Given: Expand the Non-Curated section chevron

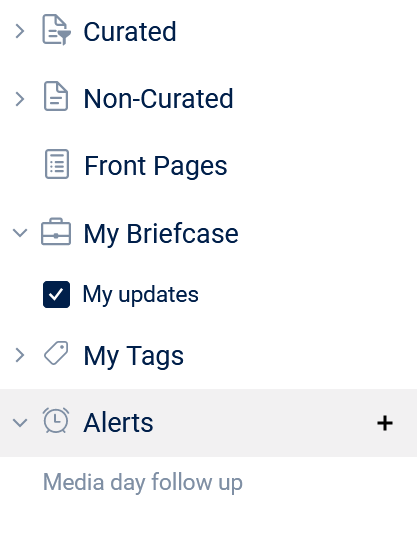Looking at the screenshot, I should click(20, 99).
